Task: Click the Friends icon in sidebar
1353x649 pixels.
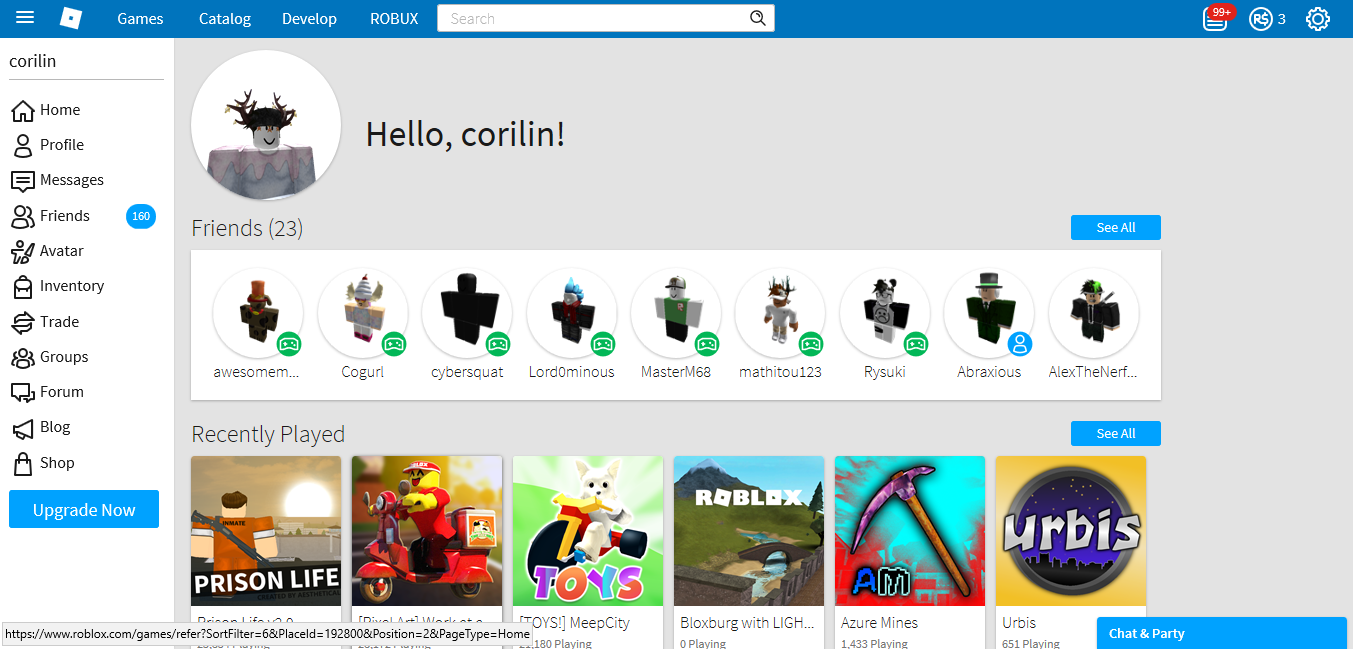Action: coord(23,216)
